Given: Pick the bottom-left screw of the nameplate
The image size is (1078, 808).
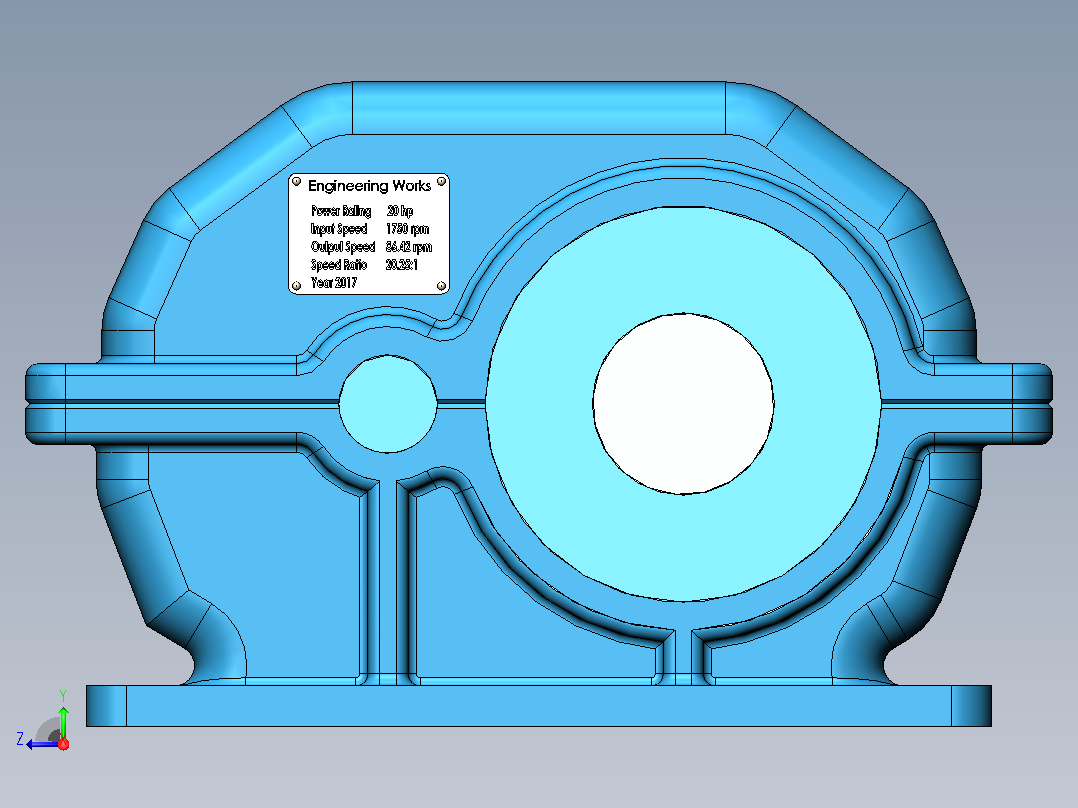Looking at the screenshot, I should [296, 285].
